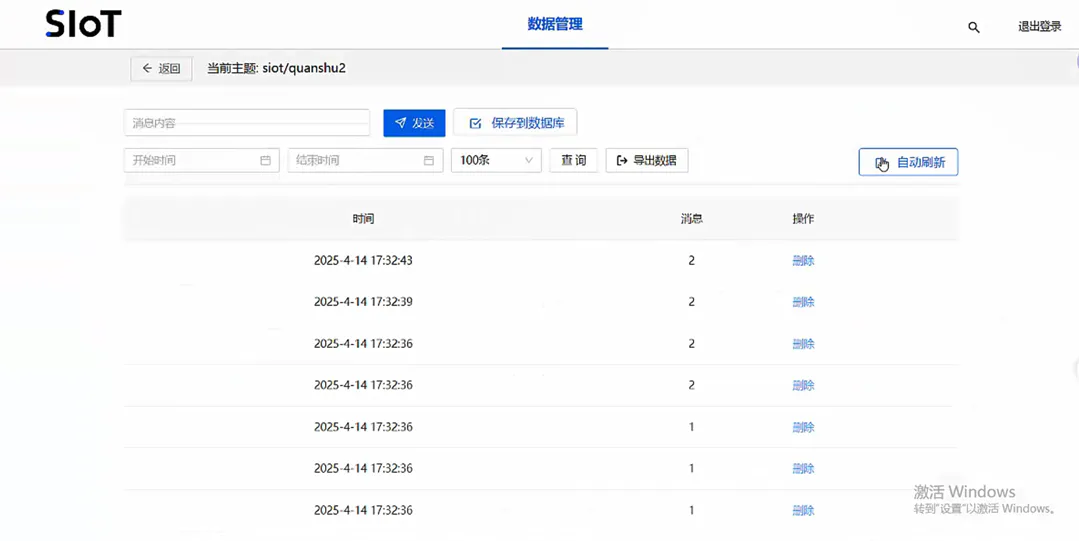Toggle 自动刷新 auto refresh

click(908, 162)
